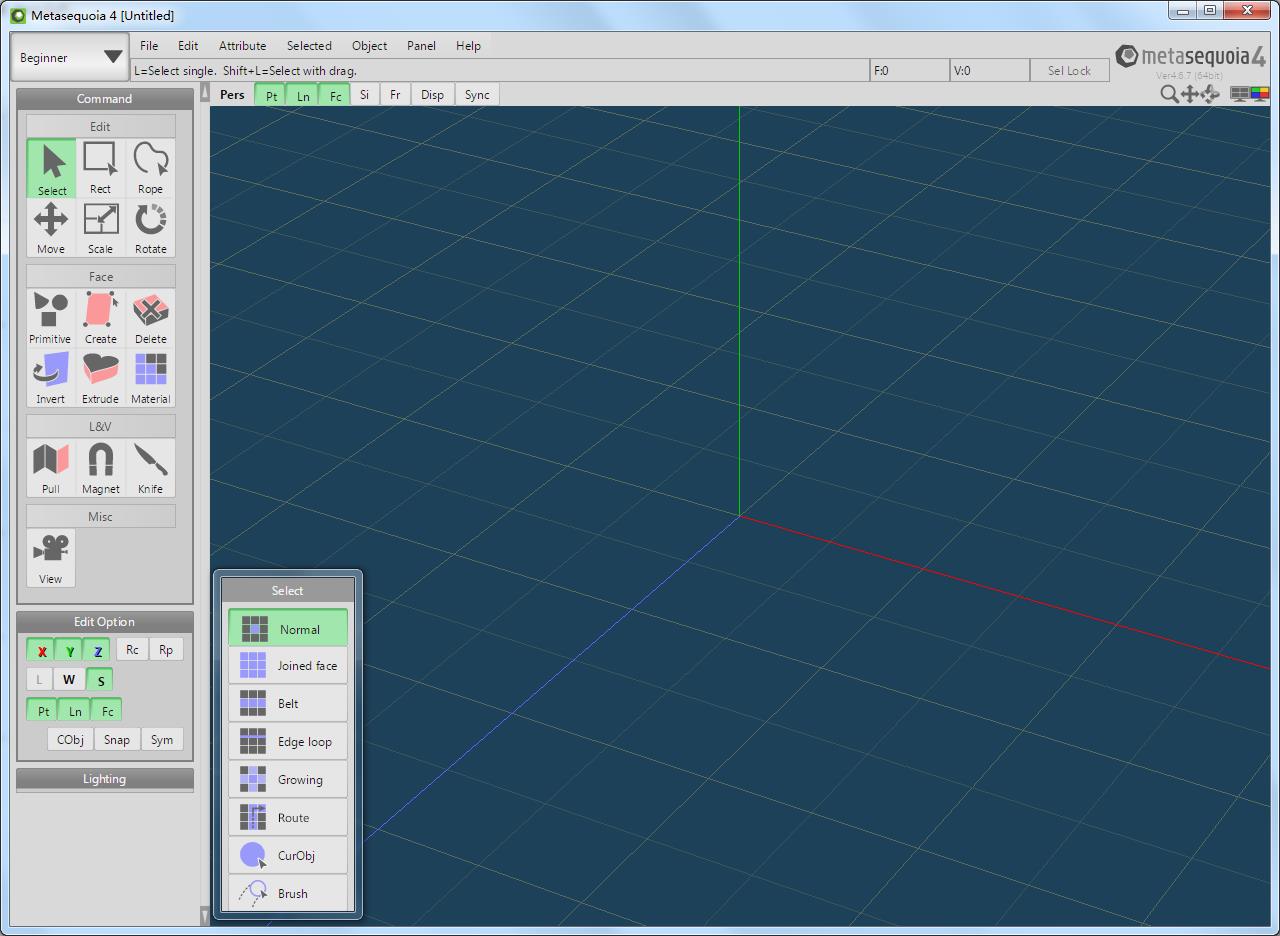Toggle Fc face display in viewport toolbar

click(x=335, y=95)
